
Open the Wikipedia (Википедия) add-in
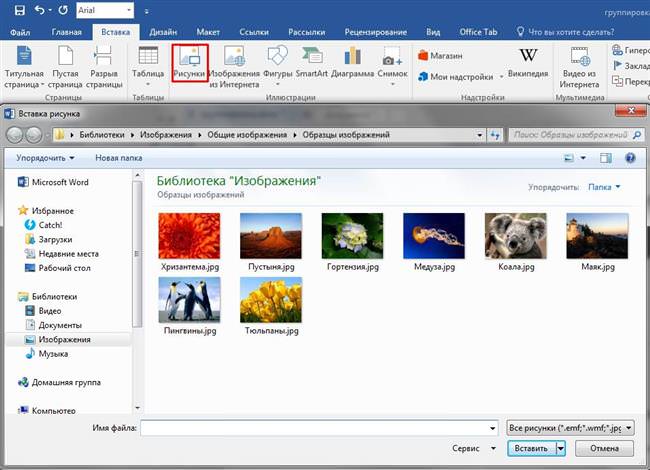(x=528, y=63)
